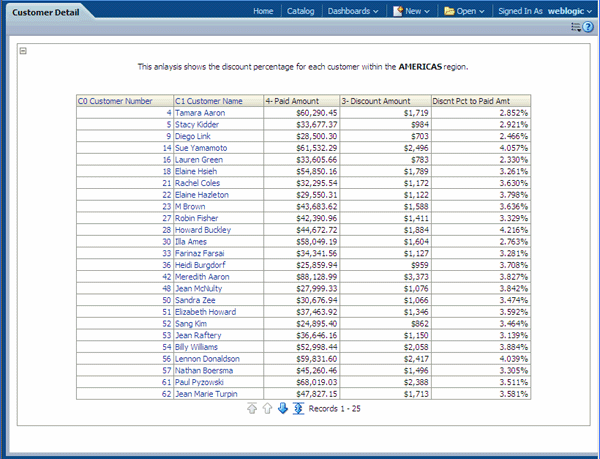The image size is (600, 459).
Task: Open the Catalog menu item
Action: (300, 11)
